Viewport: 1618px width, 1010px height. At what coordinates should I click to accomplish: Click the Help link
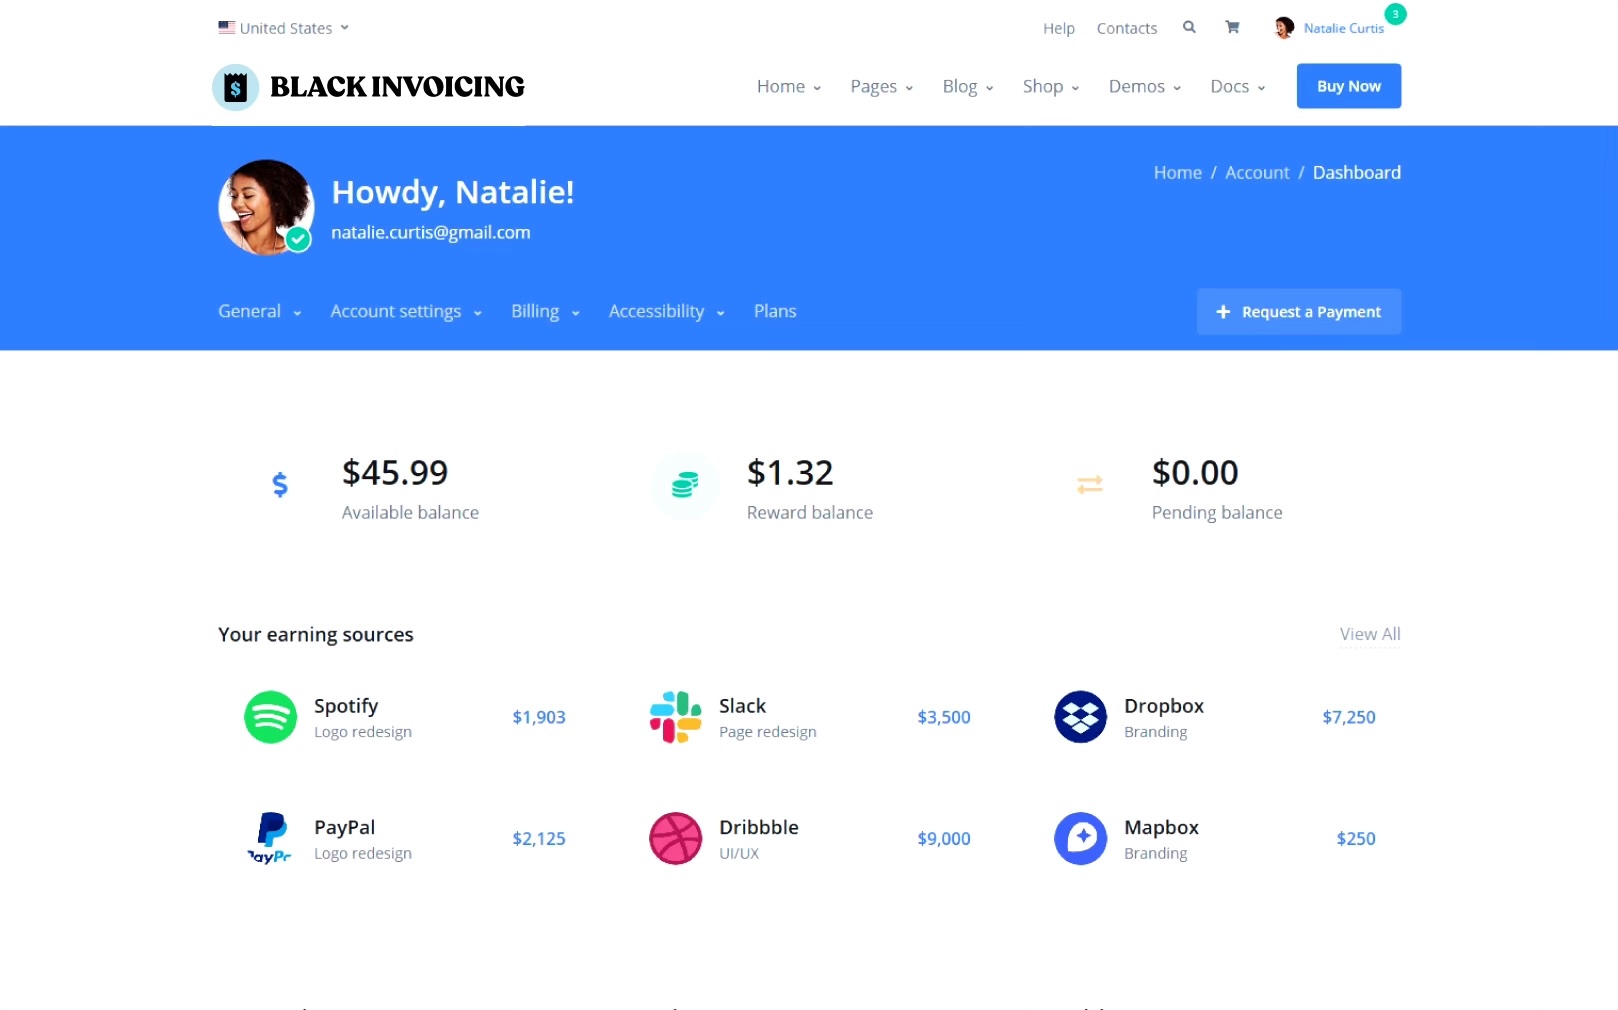pyautogui.click(x=1059, y=28)
